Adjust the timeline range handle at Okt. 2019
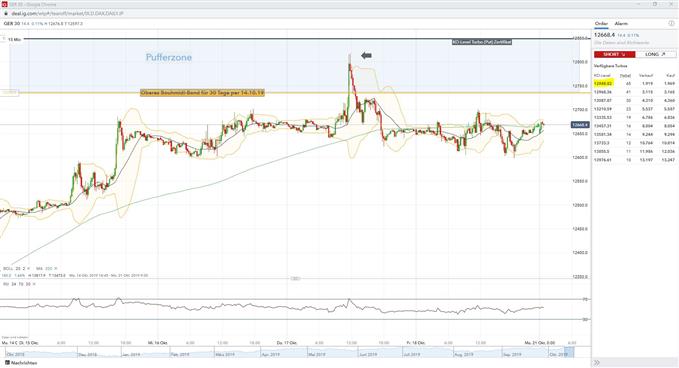Viewport: 679px width, 368px height. (x=569, y=352)
